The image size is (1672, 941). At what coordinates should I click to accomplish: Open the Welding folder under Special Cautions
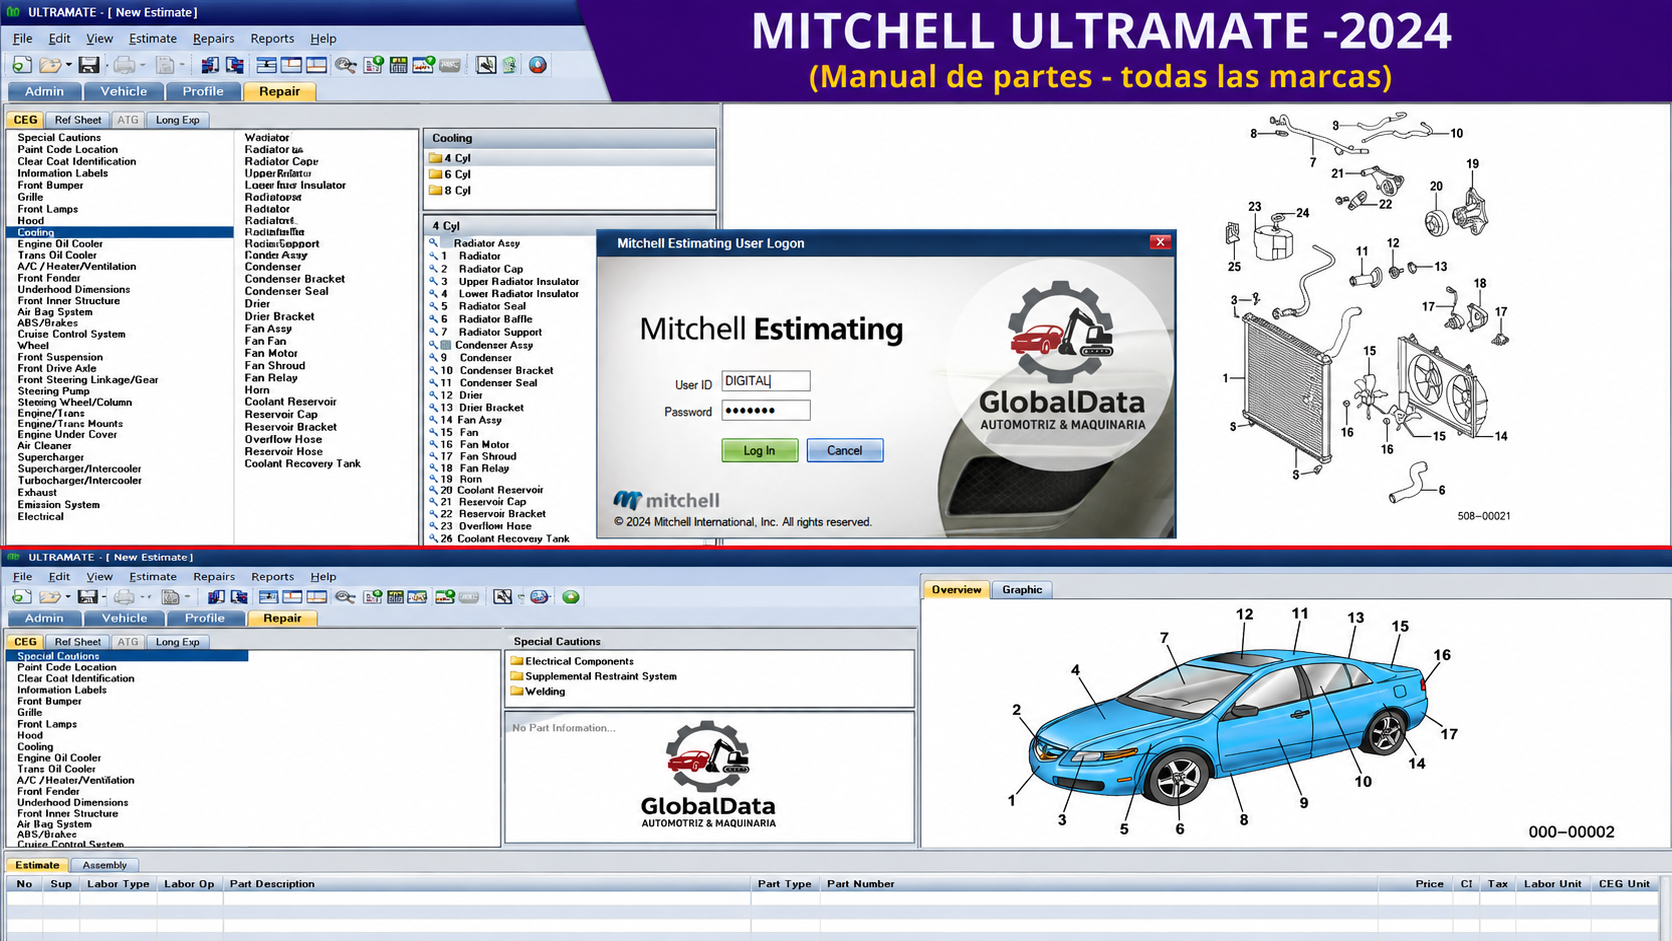click(x=538, y=691)
